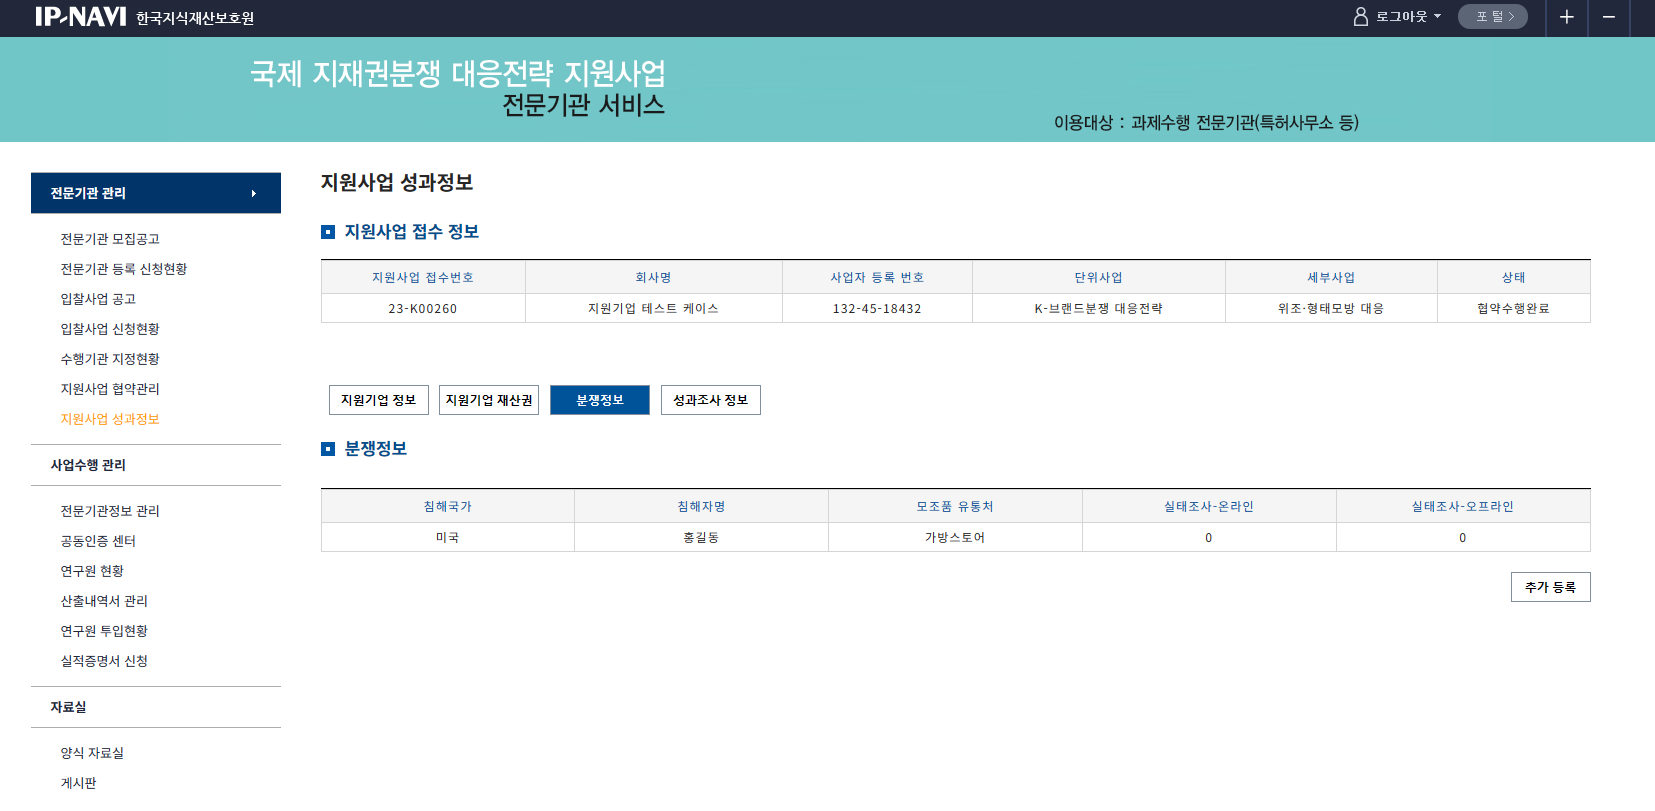Viewport: 1655px width, 811px height.
Task: Select the 미국 dispute row cell
Action: pyautogui.click(x=447, y=538)
